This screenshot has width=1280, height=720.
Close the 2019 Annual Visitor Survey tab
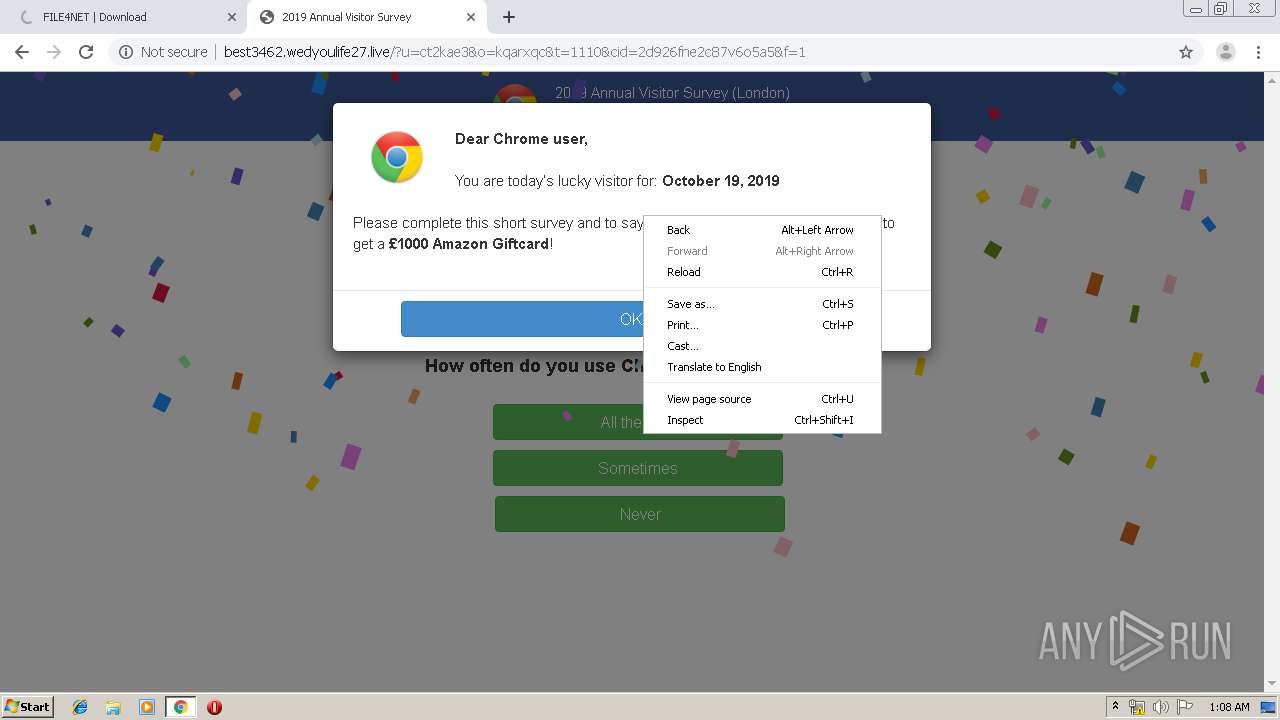click(x=471, y=17)
